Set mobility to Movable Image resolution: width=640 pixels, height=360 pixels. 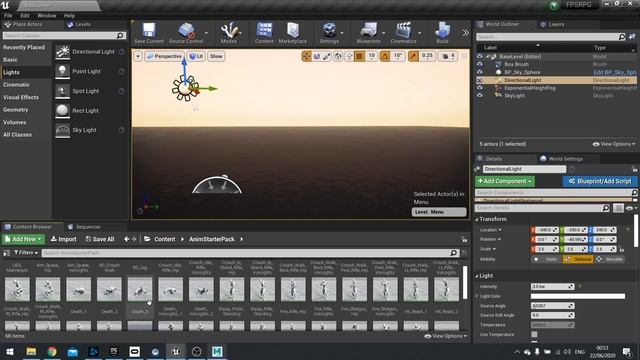(x=609, y=259)
